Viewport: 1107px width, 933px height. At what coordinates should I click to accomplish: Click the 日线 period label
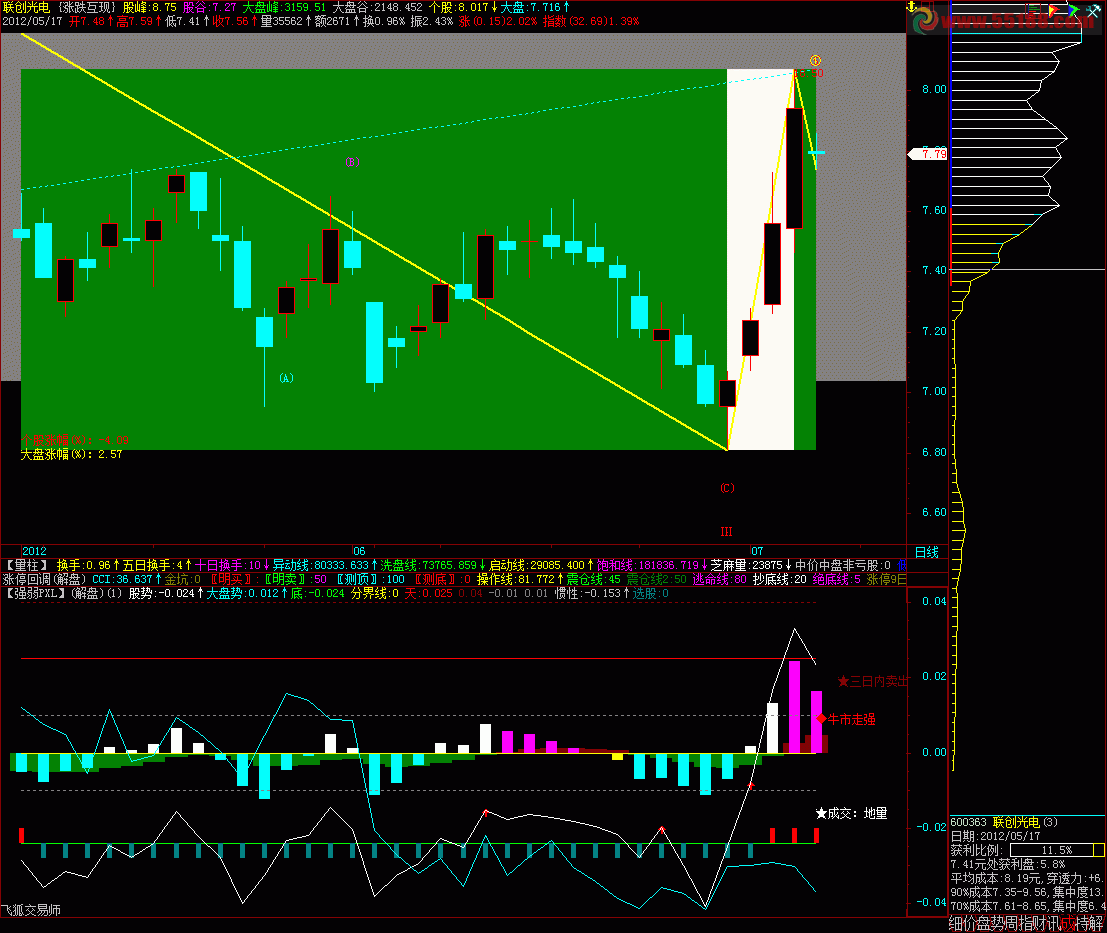pyautogui.click(x=927, y=552)
